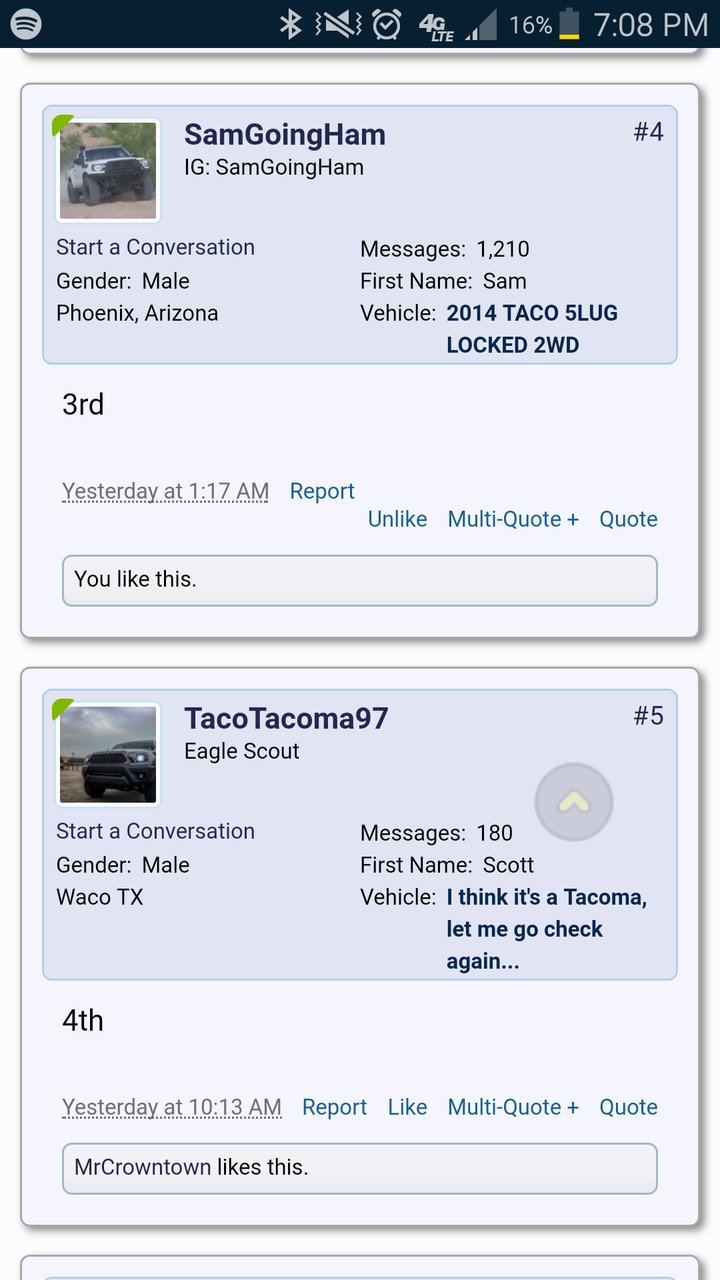Like TacoTacoma97's post
This screenshot has width=720, height=1280.
[x=407, y=1107]
